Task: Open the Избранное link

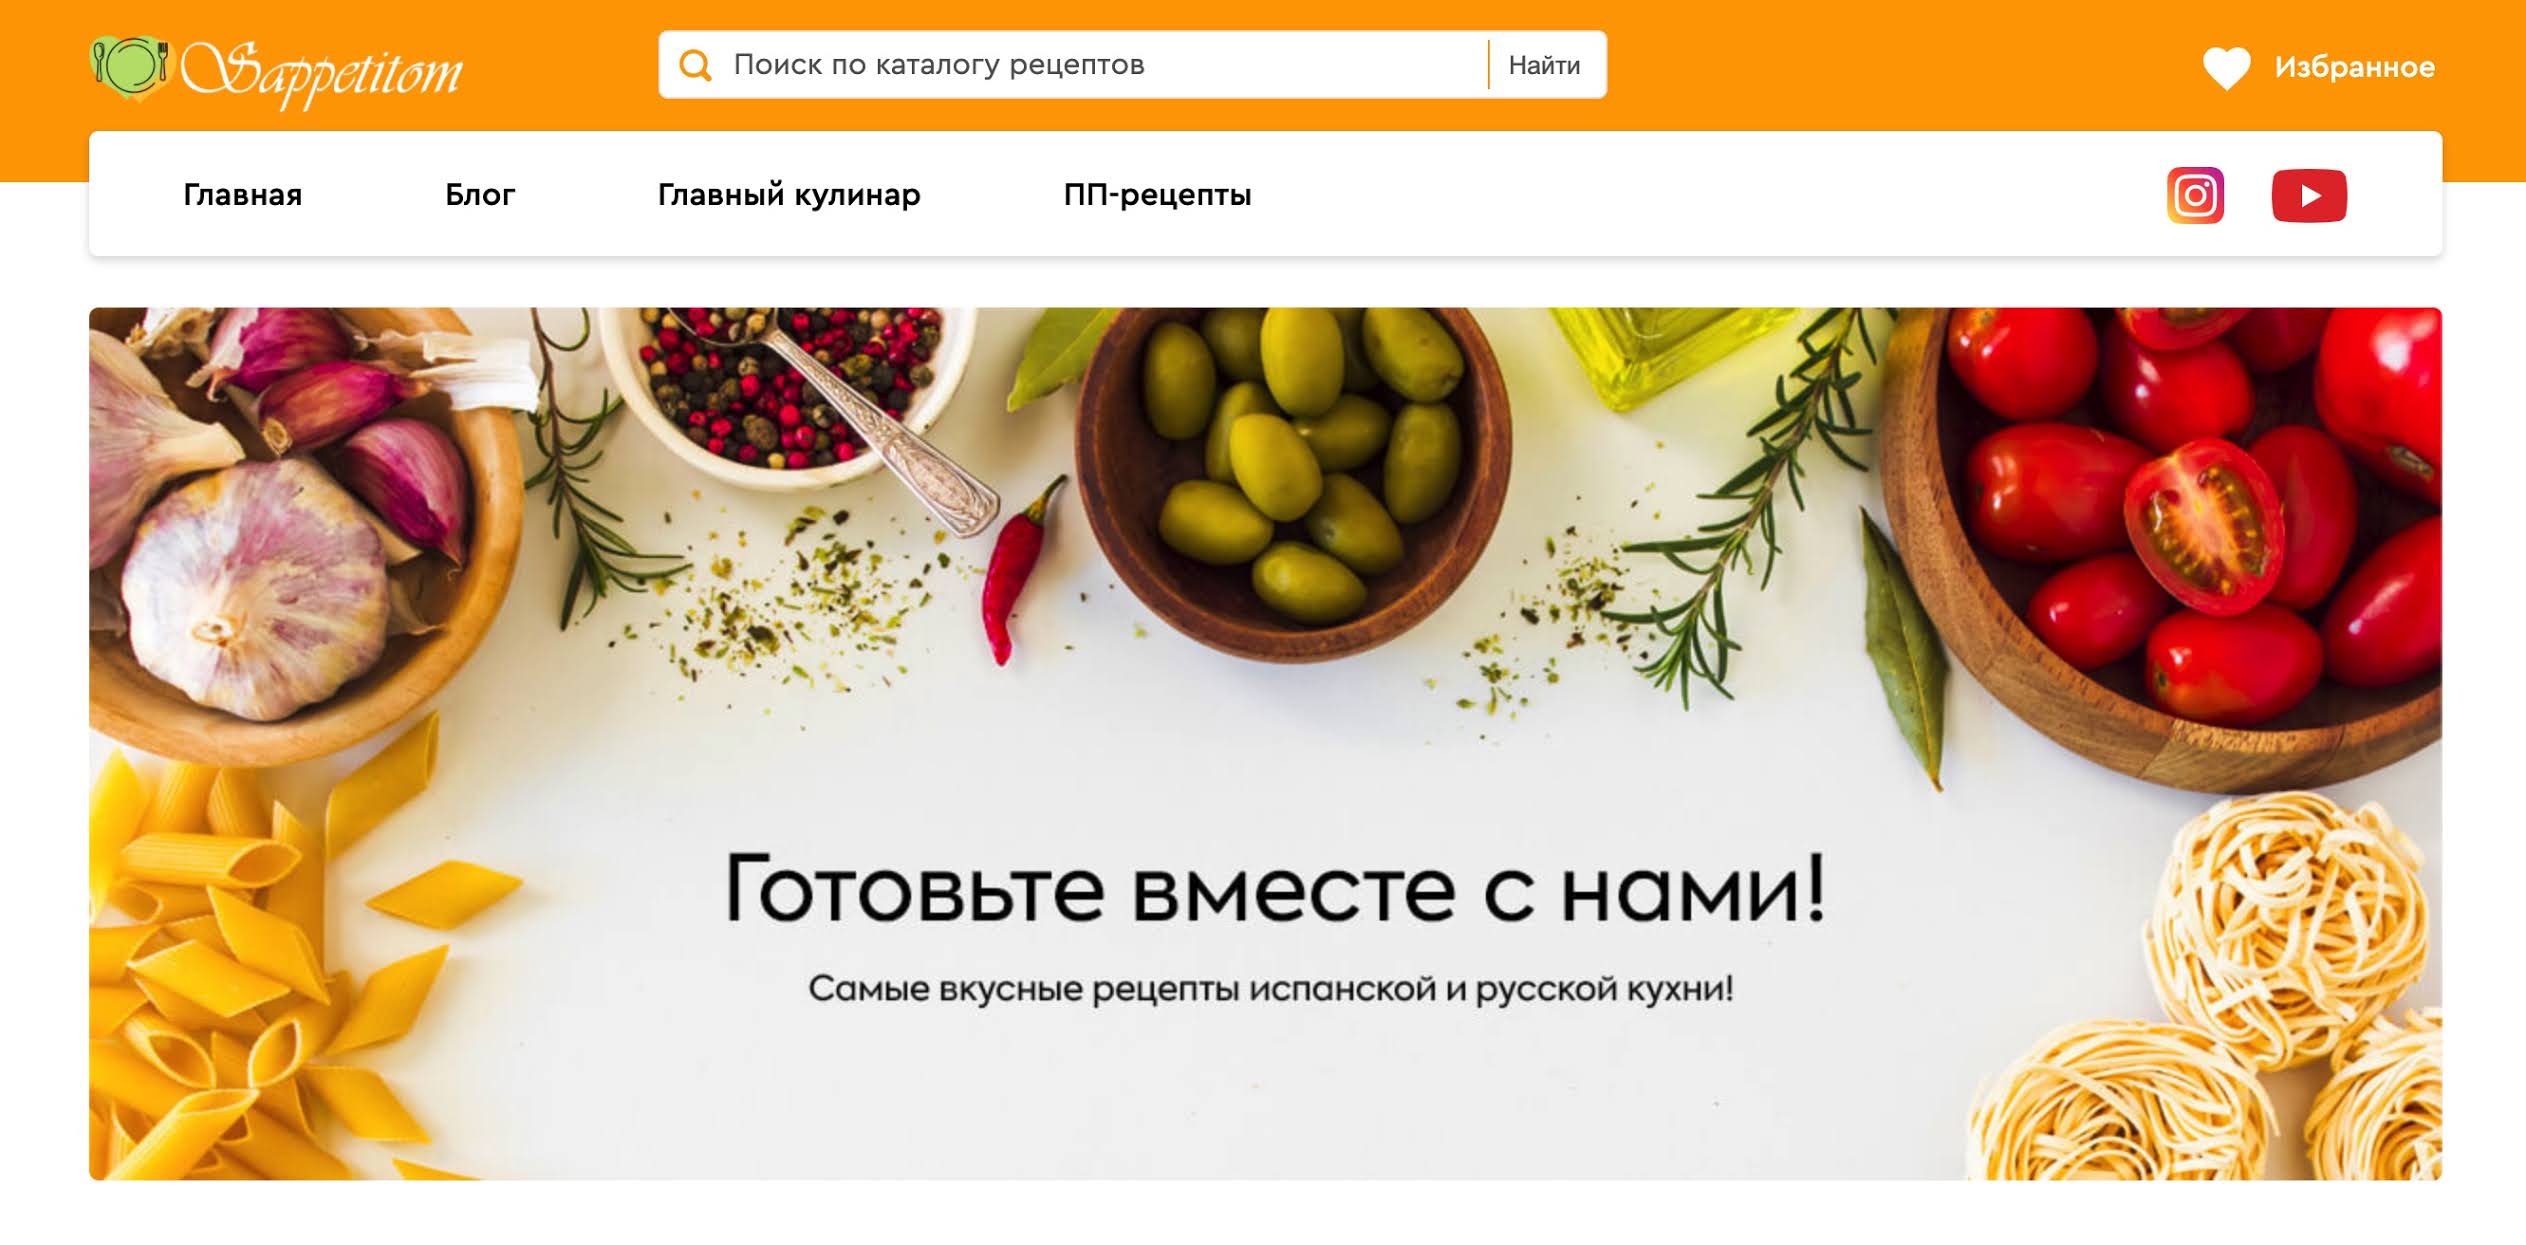Action: pyautogui.click(x=2355, y=67)
